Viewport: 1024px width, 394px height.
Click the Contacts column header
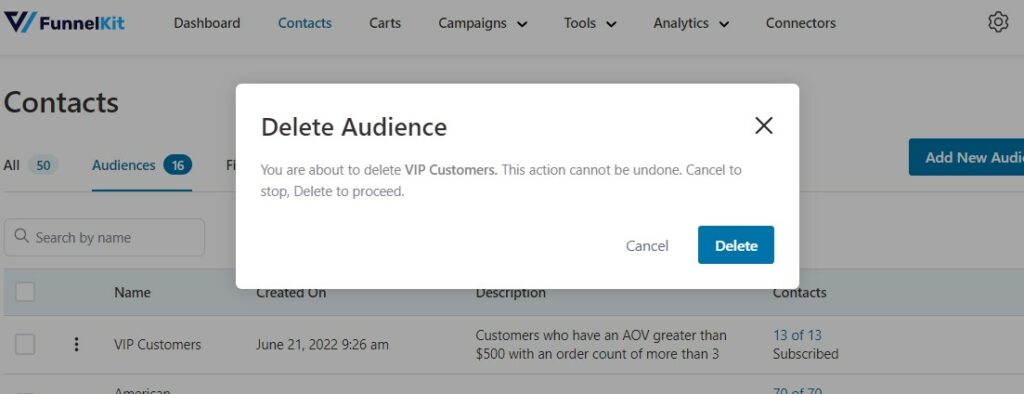click(x=799, y=292)
